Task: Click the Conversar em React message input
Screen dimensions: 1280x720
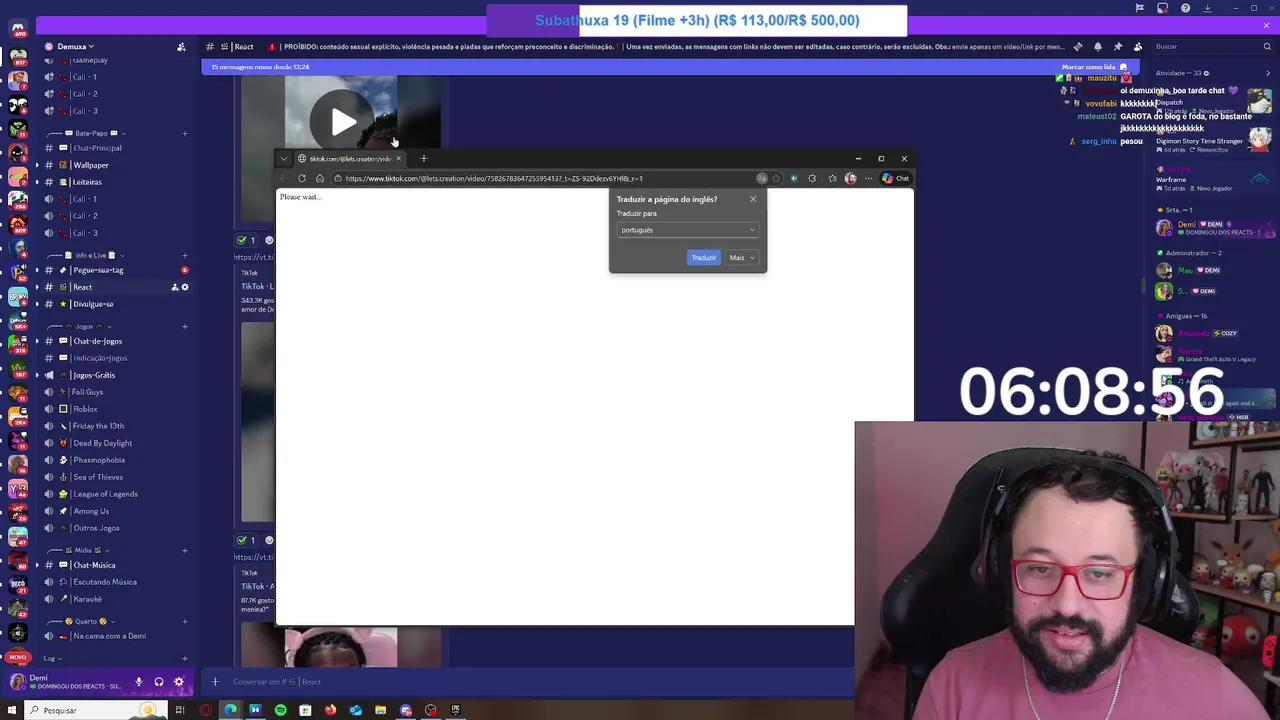Action: click(540, 682)
